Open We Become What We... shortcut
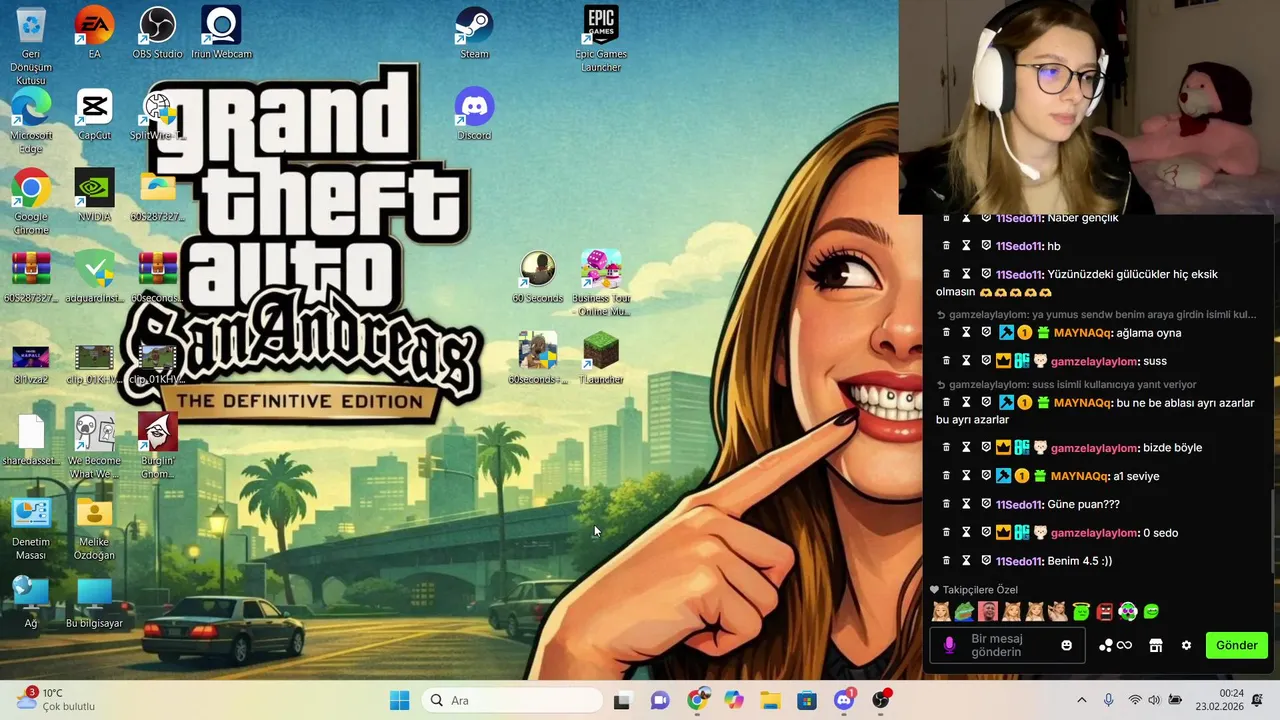The height and width of the screenshot is (720, 1280). tap(94, 445)
